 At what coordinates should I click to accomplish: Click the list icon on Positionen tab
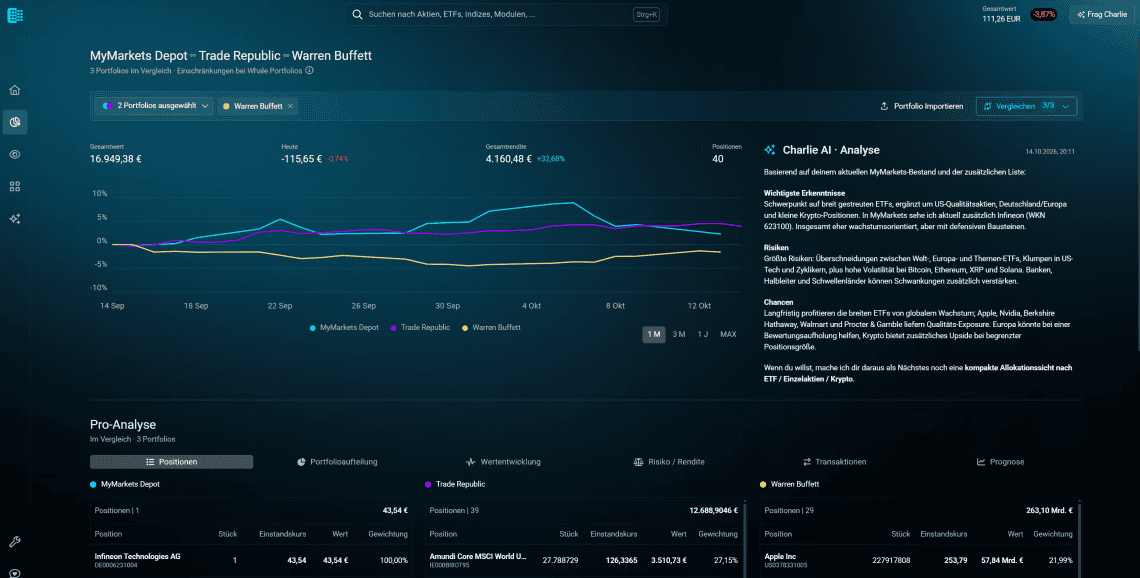150,462
